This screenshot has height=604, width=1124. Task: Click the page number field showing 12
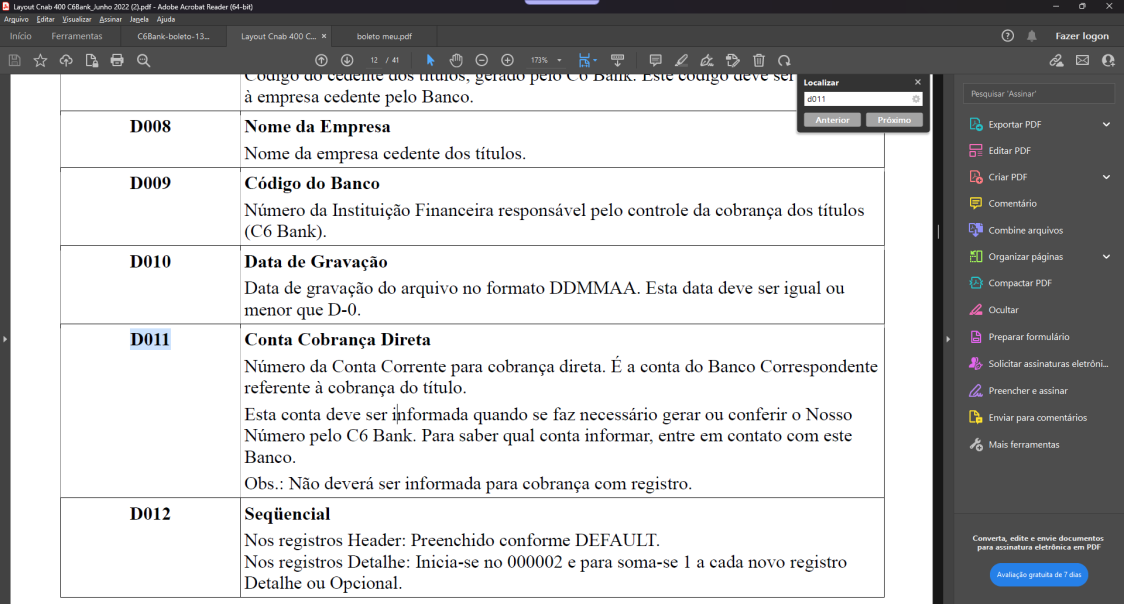tap(374, 60)
